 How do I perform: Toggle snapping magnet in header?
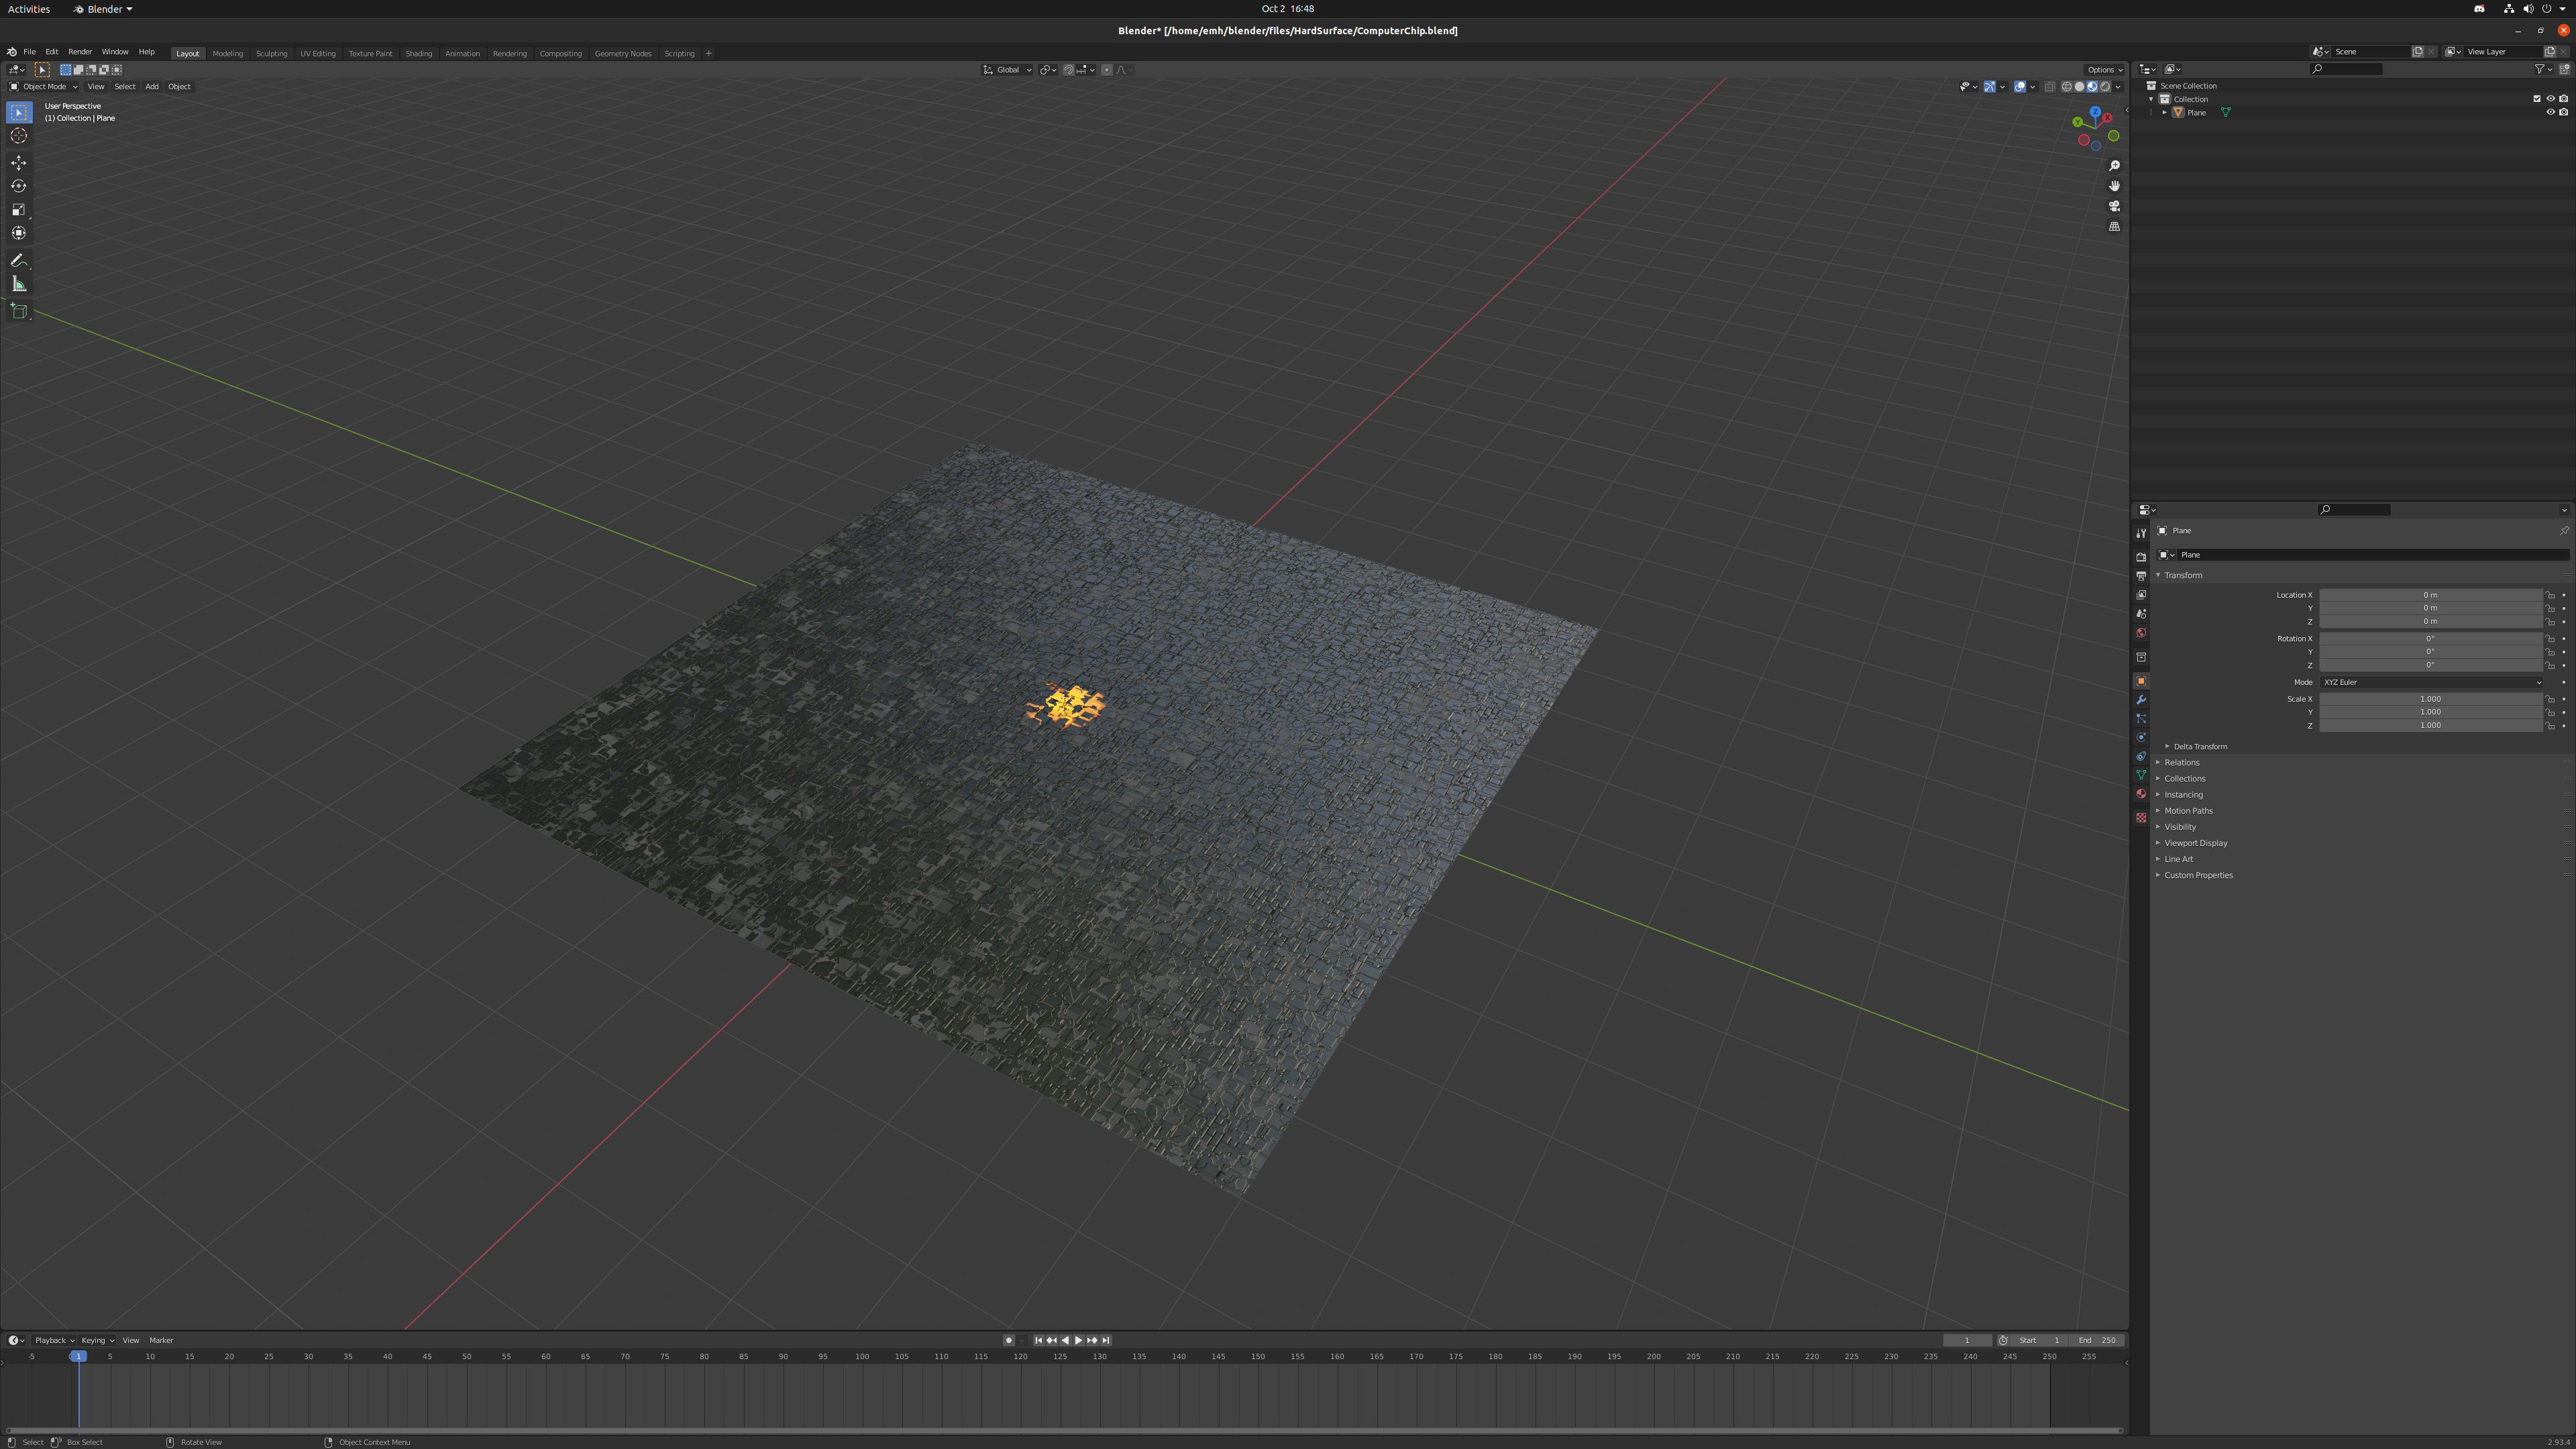point(1069,70)
